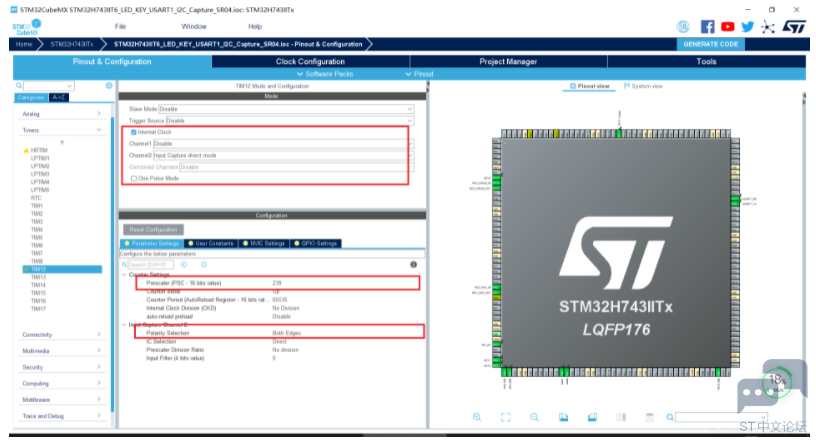Click the peripheral search magnifier icon
816x442 pixels.
pyautogui.click(x=19, y=85)
